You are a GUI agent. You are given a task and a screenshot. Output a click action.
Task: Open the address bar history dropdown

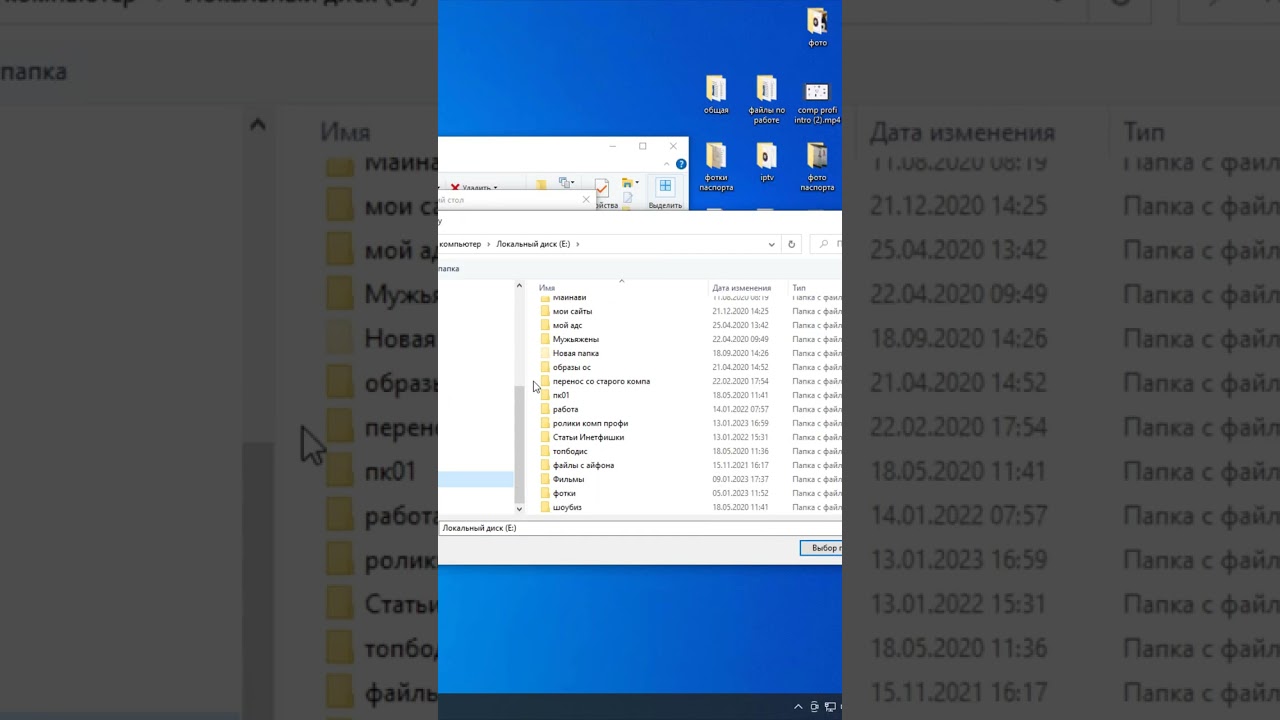click(x=771, y=244)
